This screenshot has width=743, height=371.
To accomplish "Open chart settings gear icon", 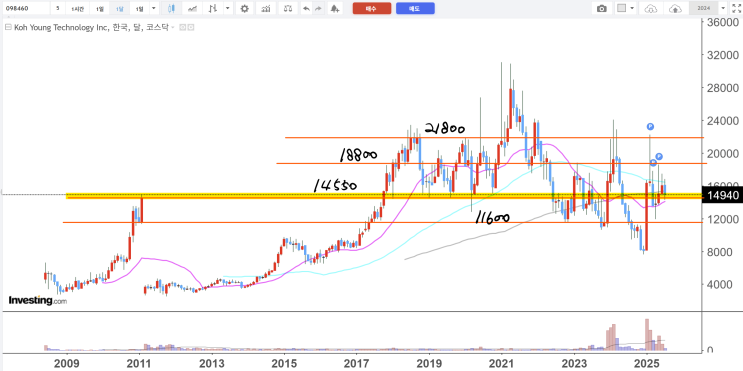I will [x=245, y=8].
